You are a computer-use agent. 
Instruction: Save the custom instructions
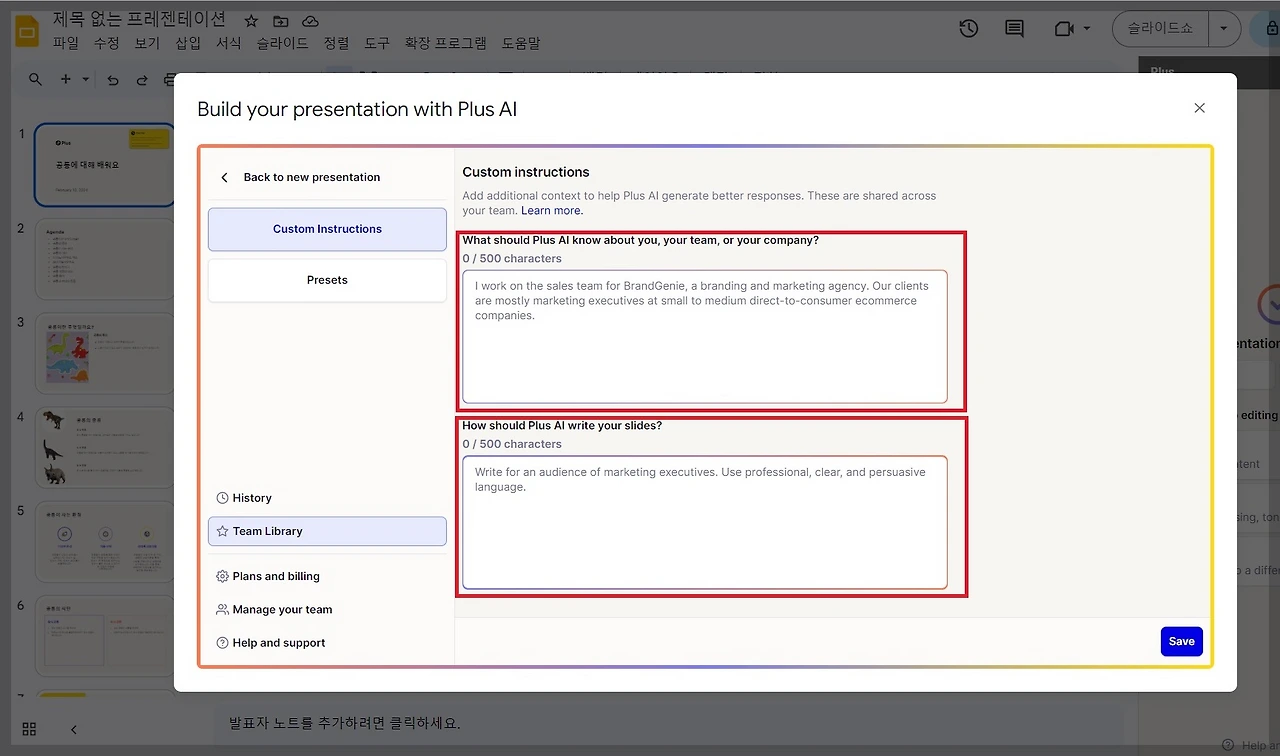pyautogui.click(x=1182, y=642)
